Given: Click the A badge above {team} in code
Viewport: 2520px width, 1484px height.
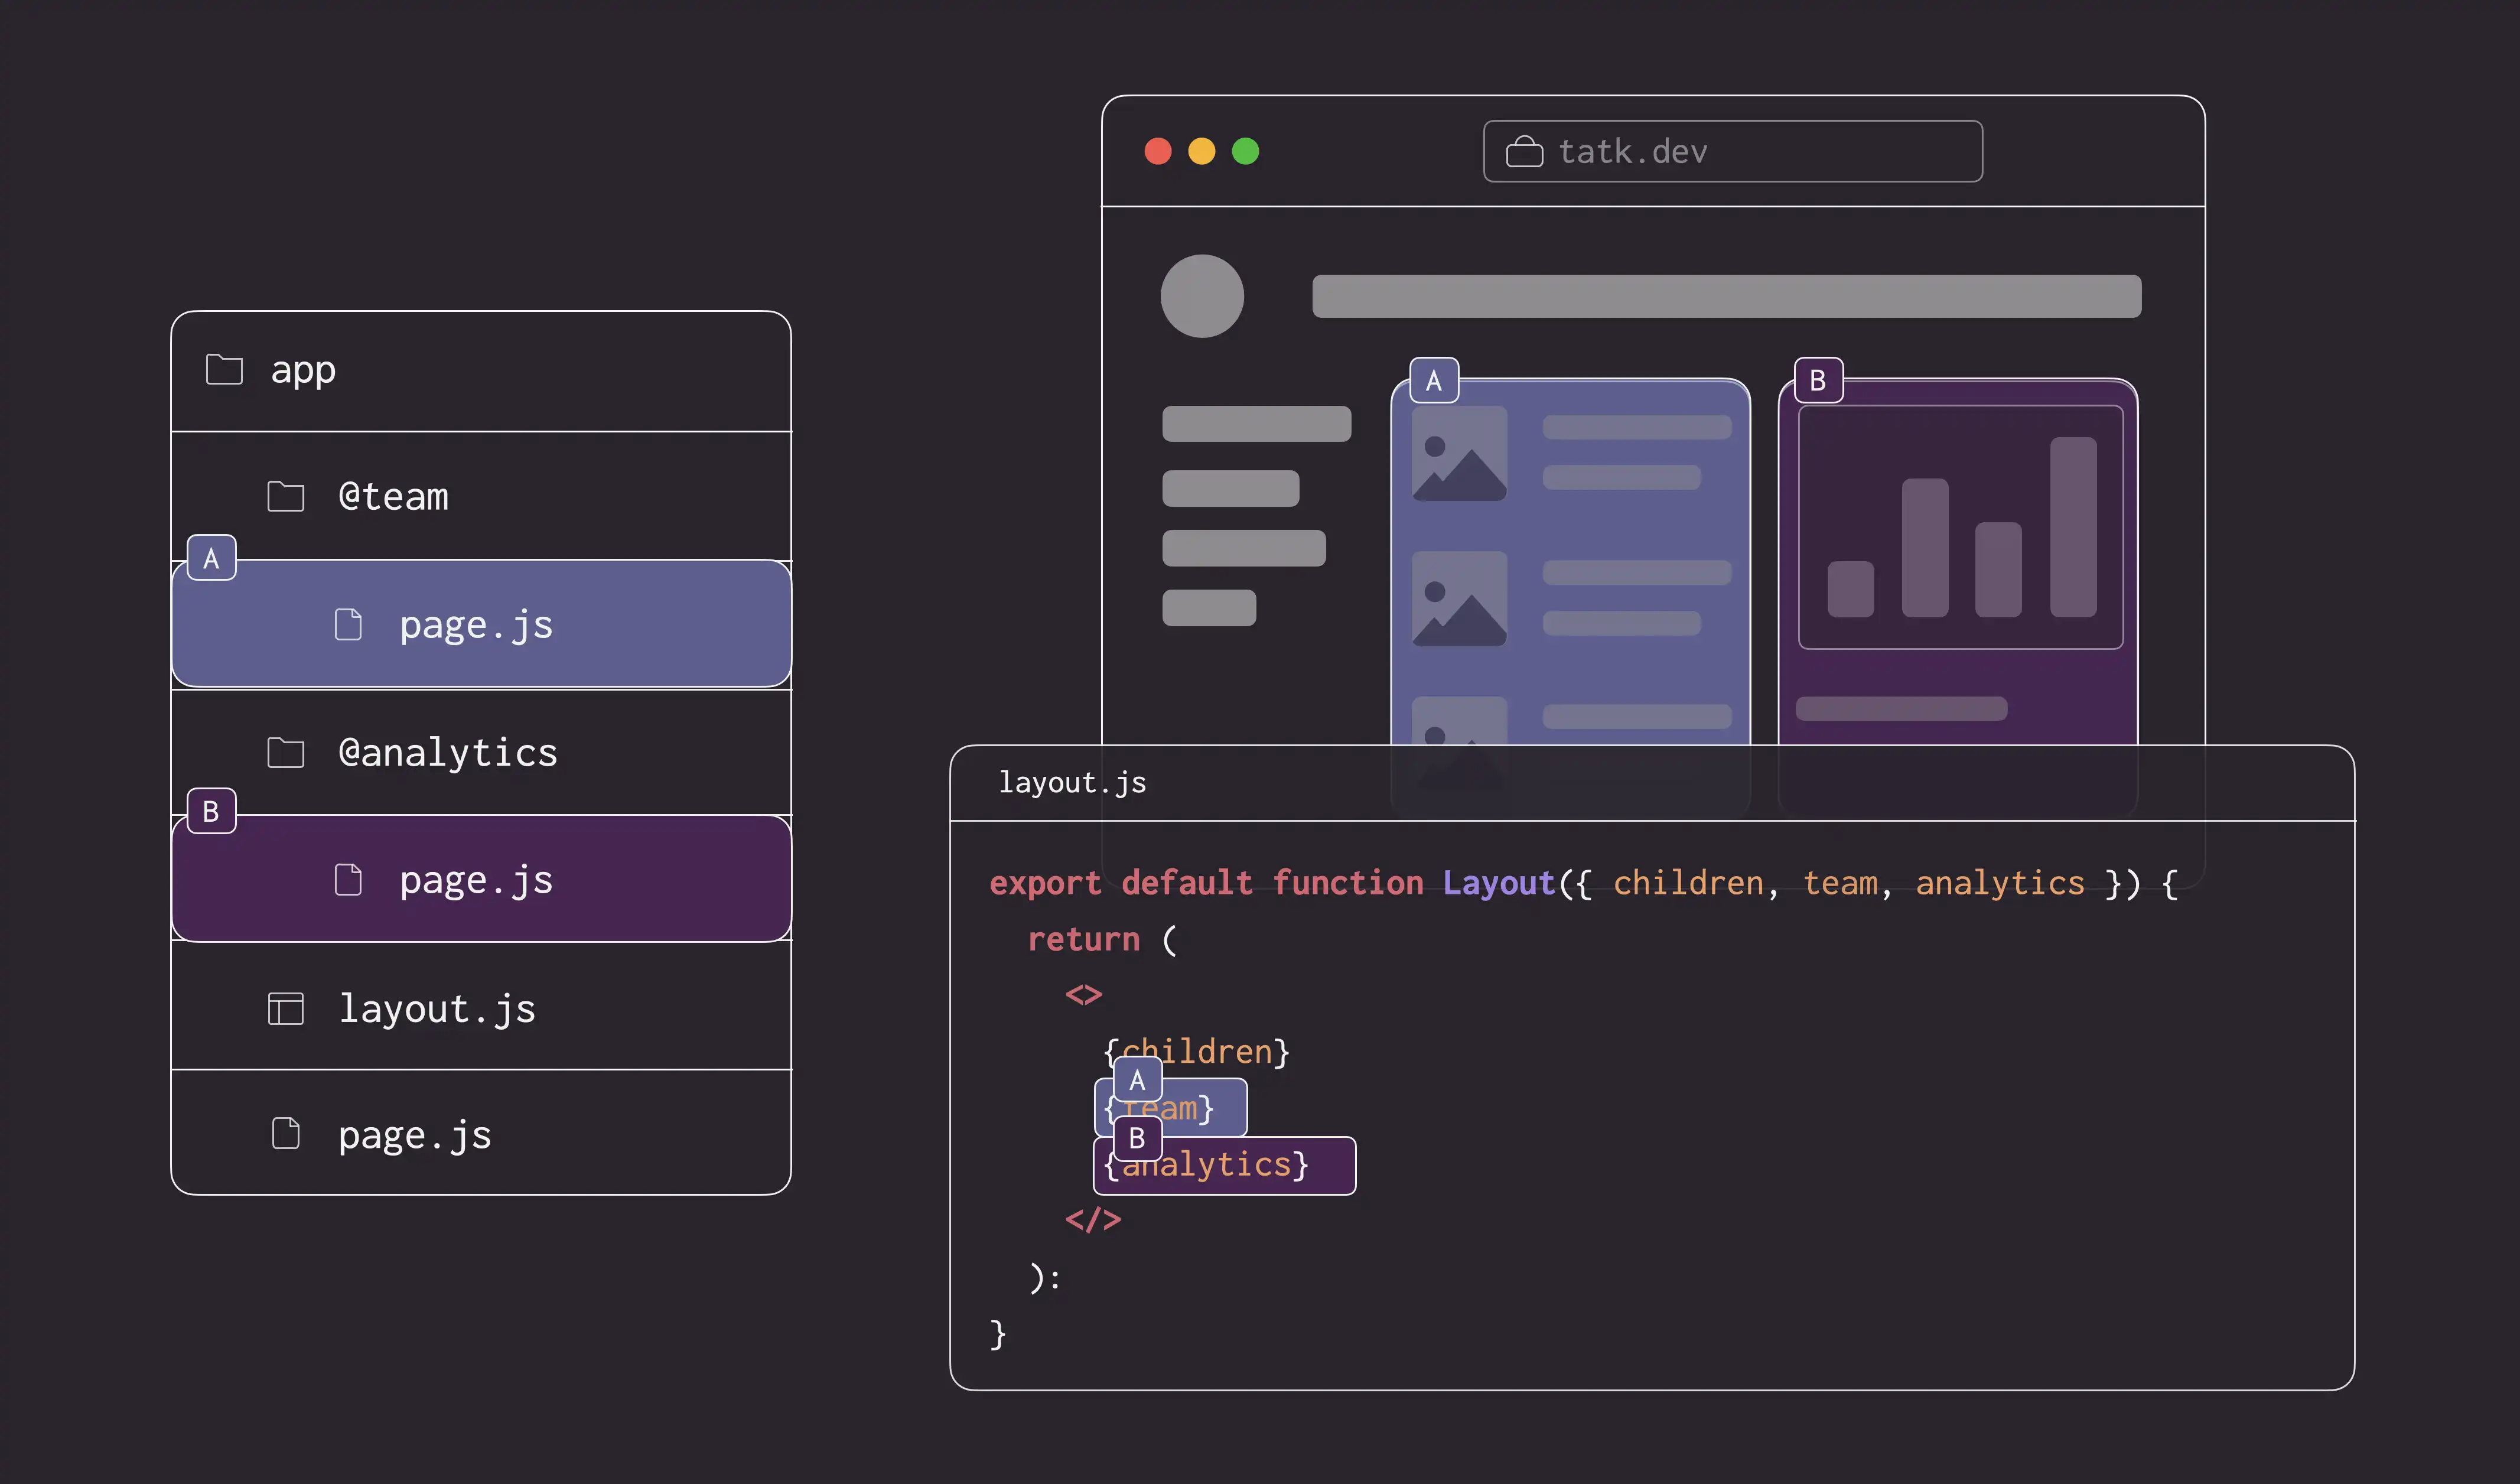Looking at the screenshot, I should tap(1138, 1080).
